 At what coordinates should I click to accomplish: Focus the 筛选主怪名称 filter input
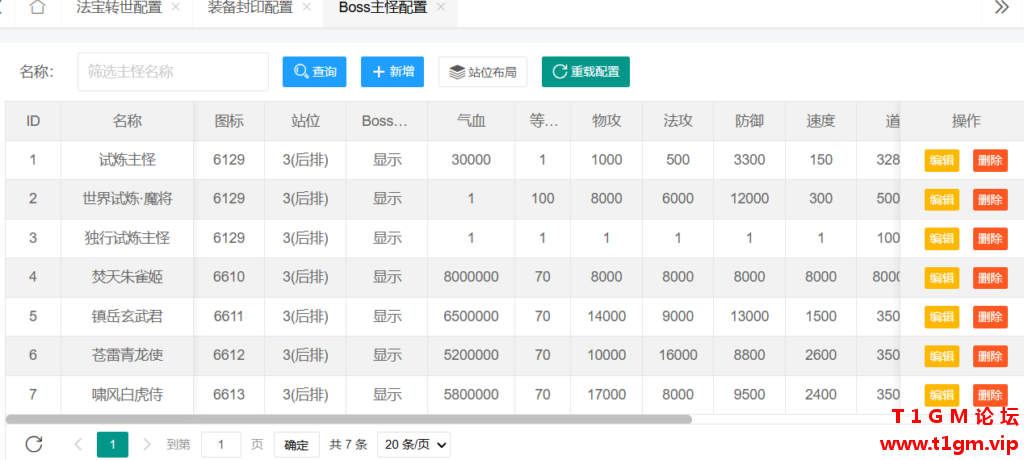click(173, 72)
